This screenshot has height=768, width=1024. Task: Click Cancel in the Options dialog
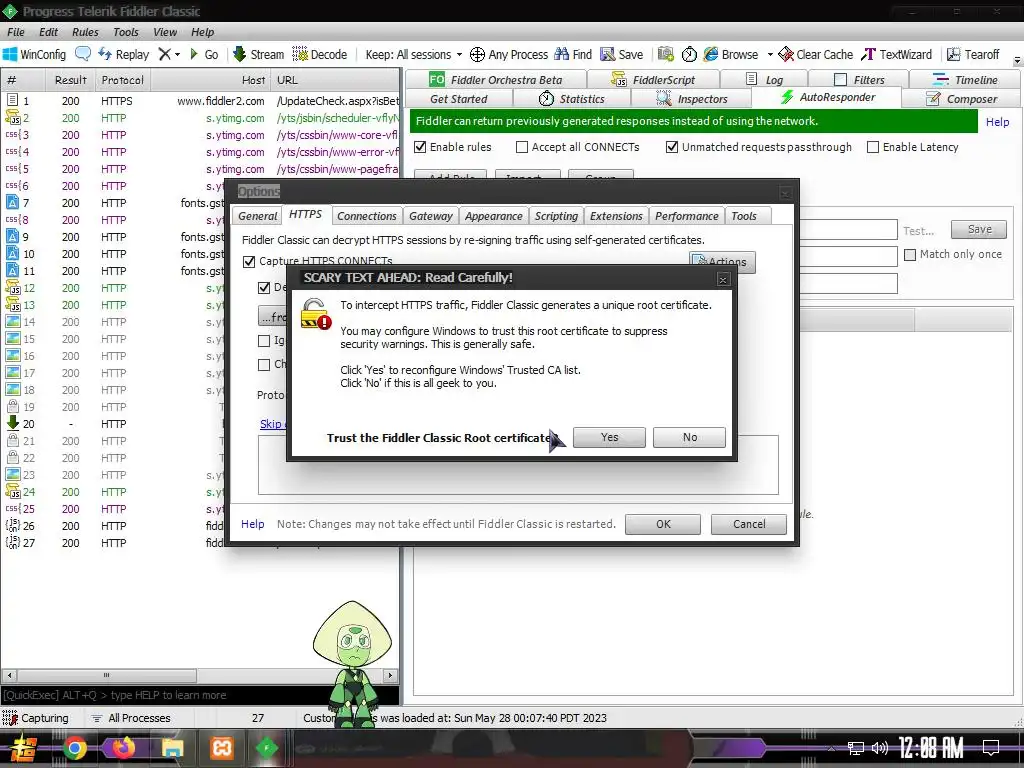749,524
